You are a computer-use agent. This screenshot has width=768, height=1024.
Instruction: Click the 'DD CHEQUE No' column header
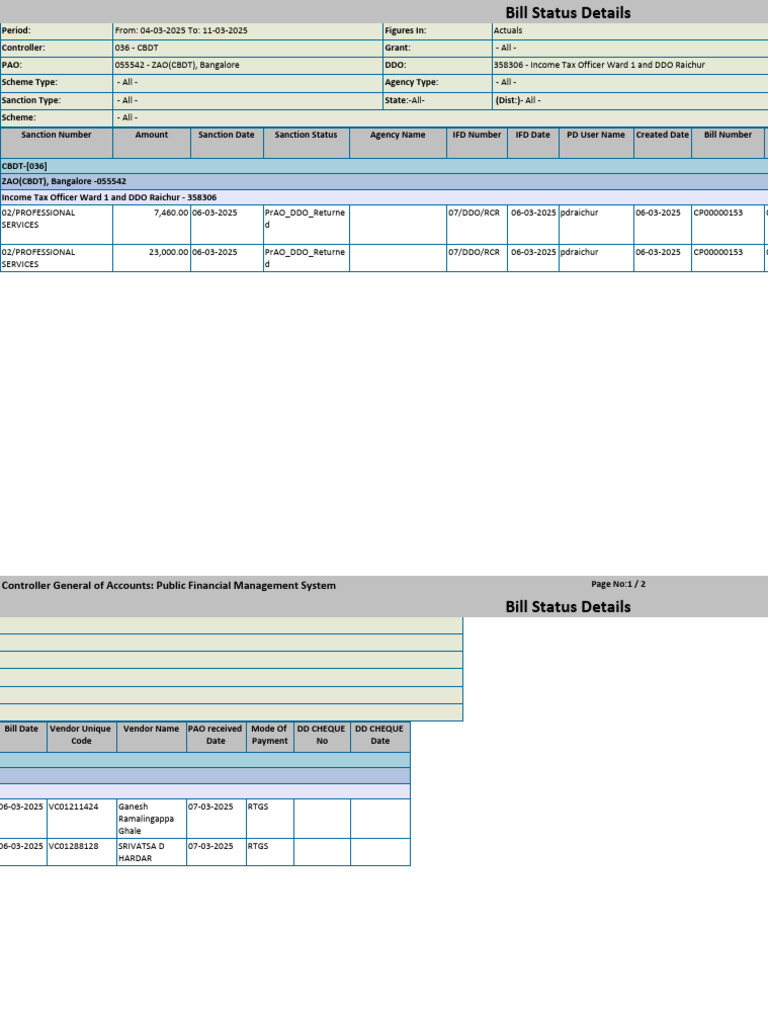321,735
